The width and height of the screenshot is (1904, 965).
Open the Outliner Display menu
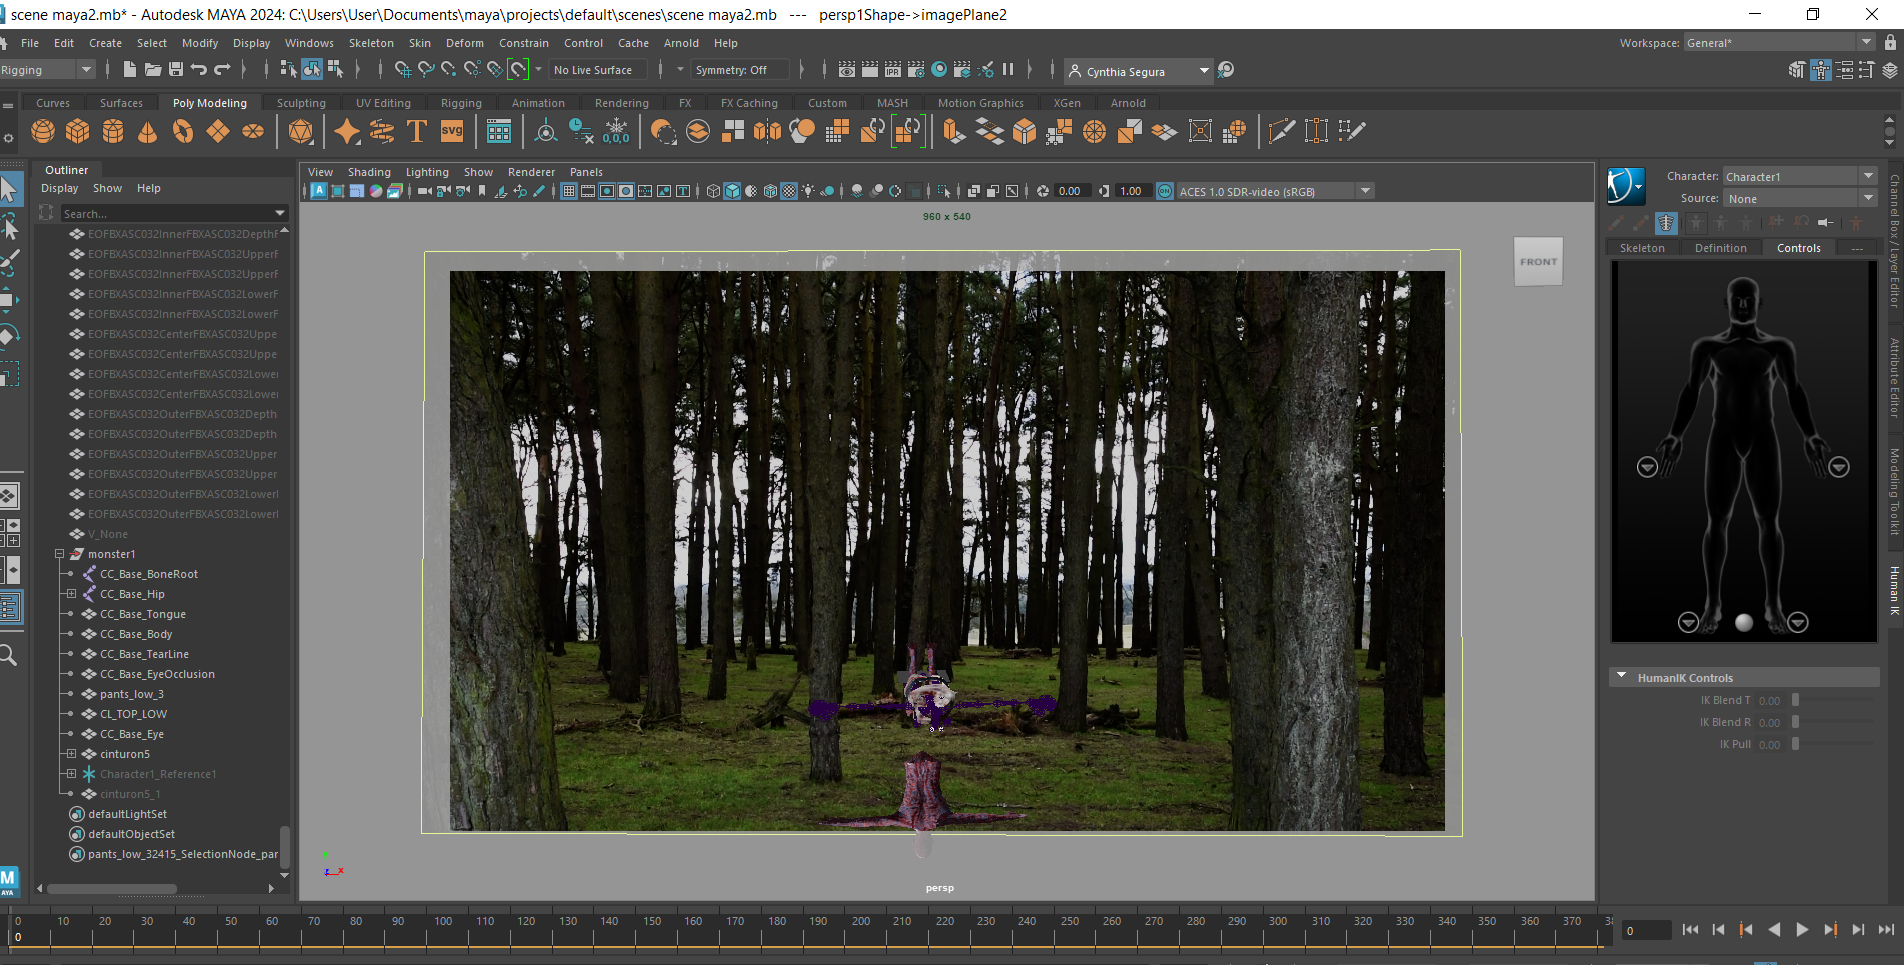click(x=59, y=188)
